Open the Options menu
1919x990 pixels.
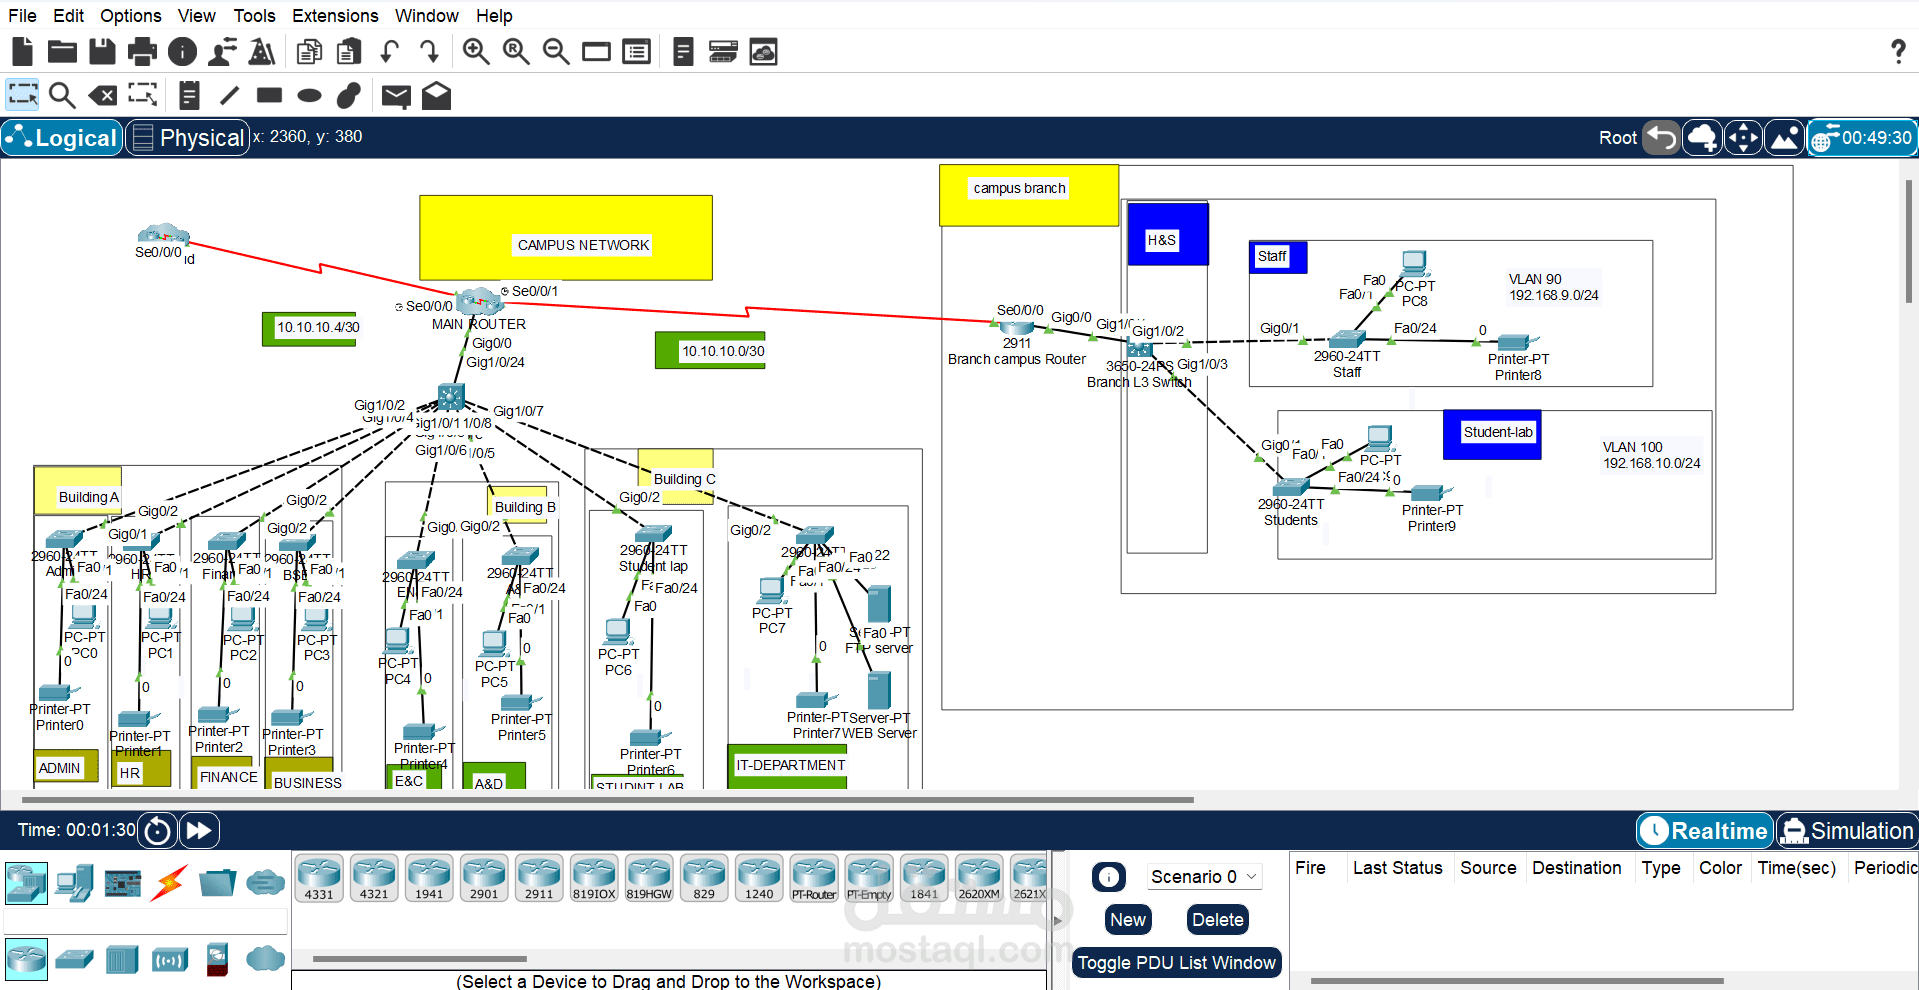pos(131,16)
